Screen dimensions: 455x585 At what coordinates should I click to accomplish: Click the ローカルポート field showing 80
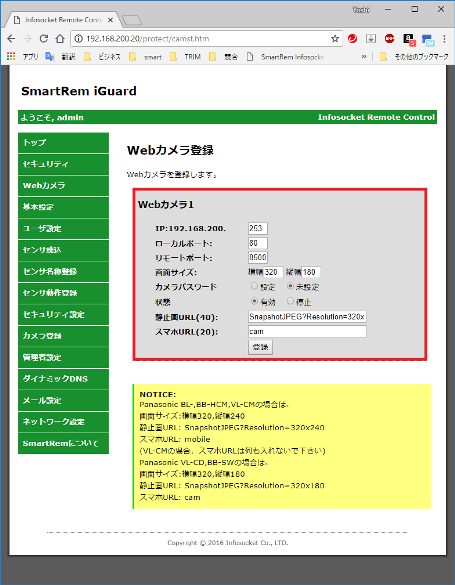click(x=258, y=243)
